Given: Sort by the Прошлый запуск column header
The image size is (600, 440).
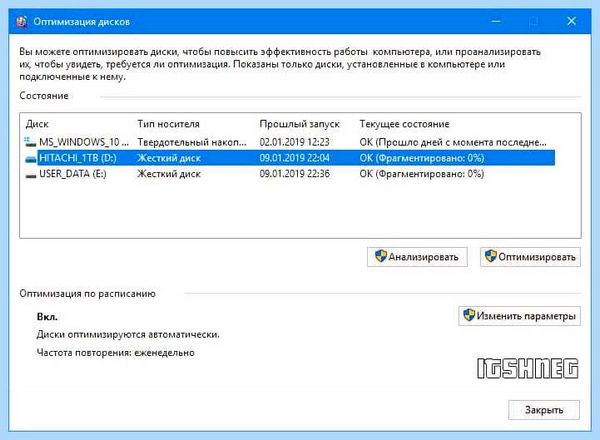Looking at the screenshot, I should click(x=299, y=124).
